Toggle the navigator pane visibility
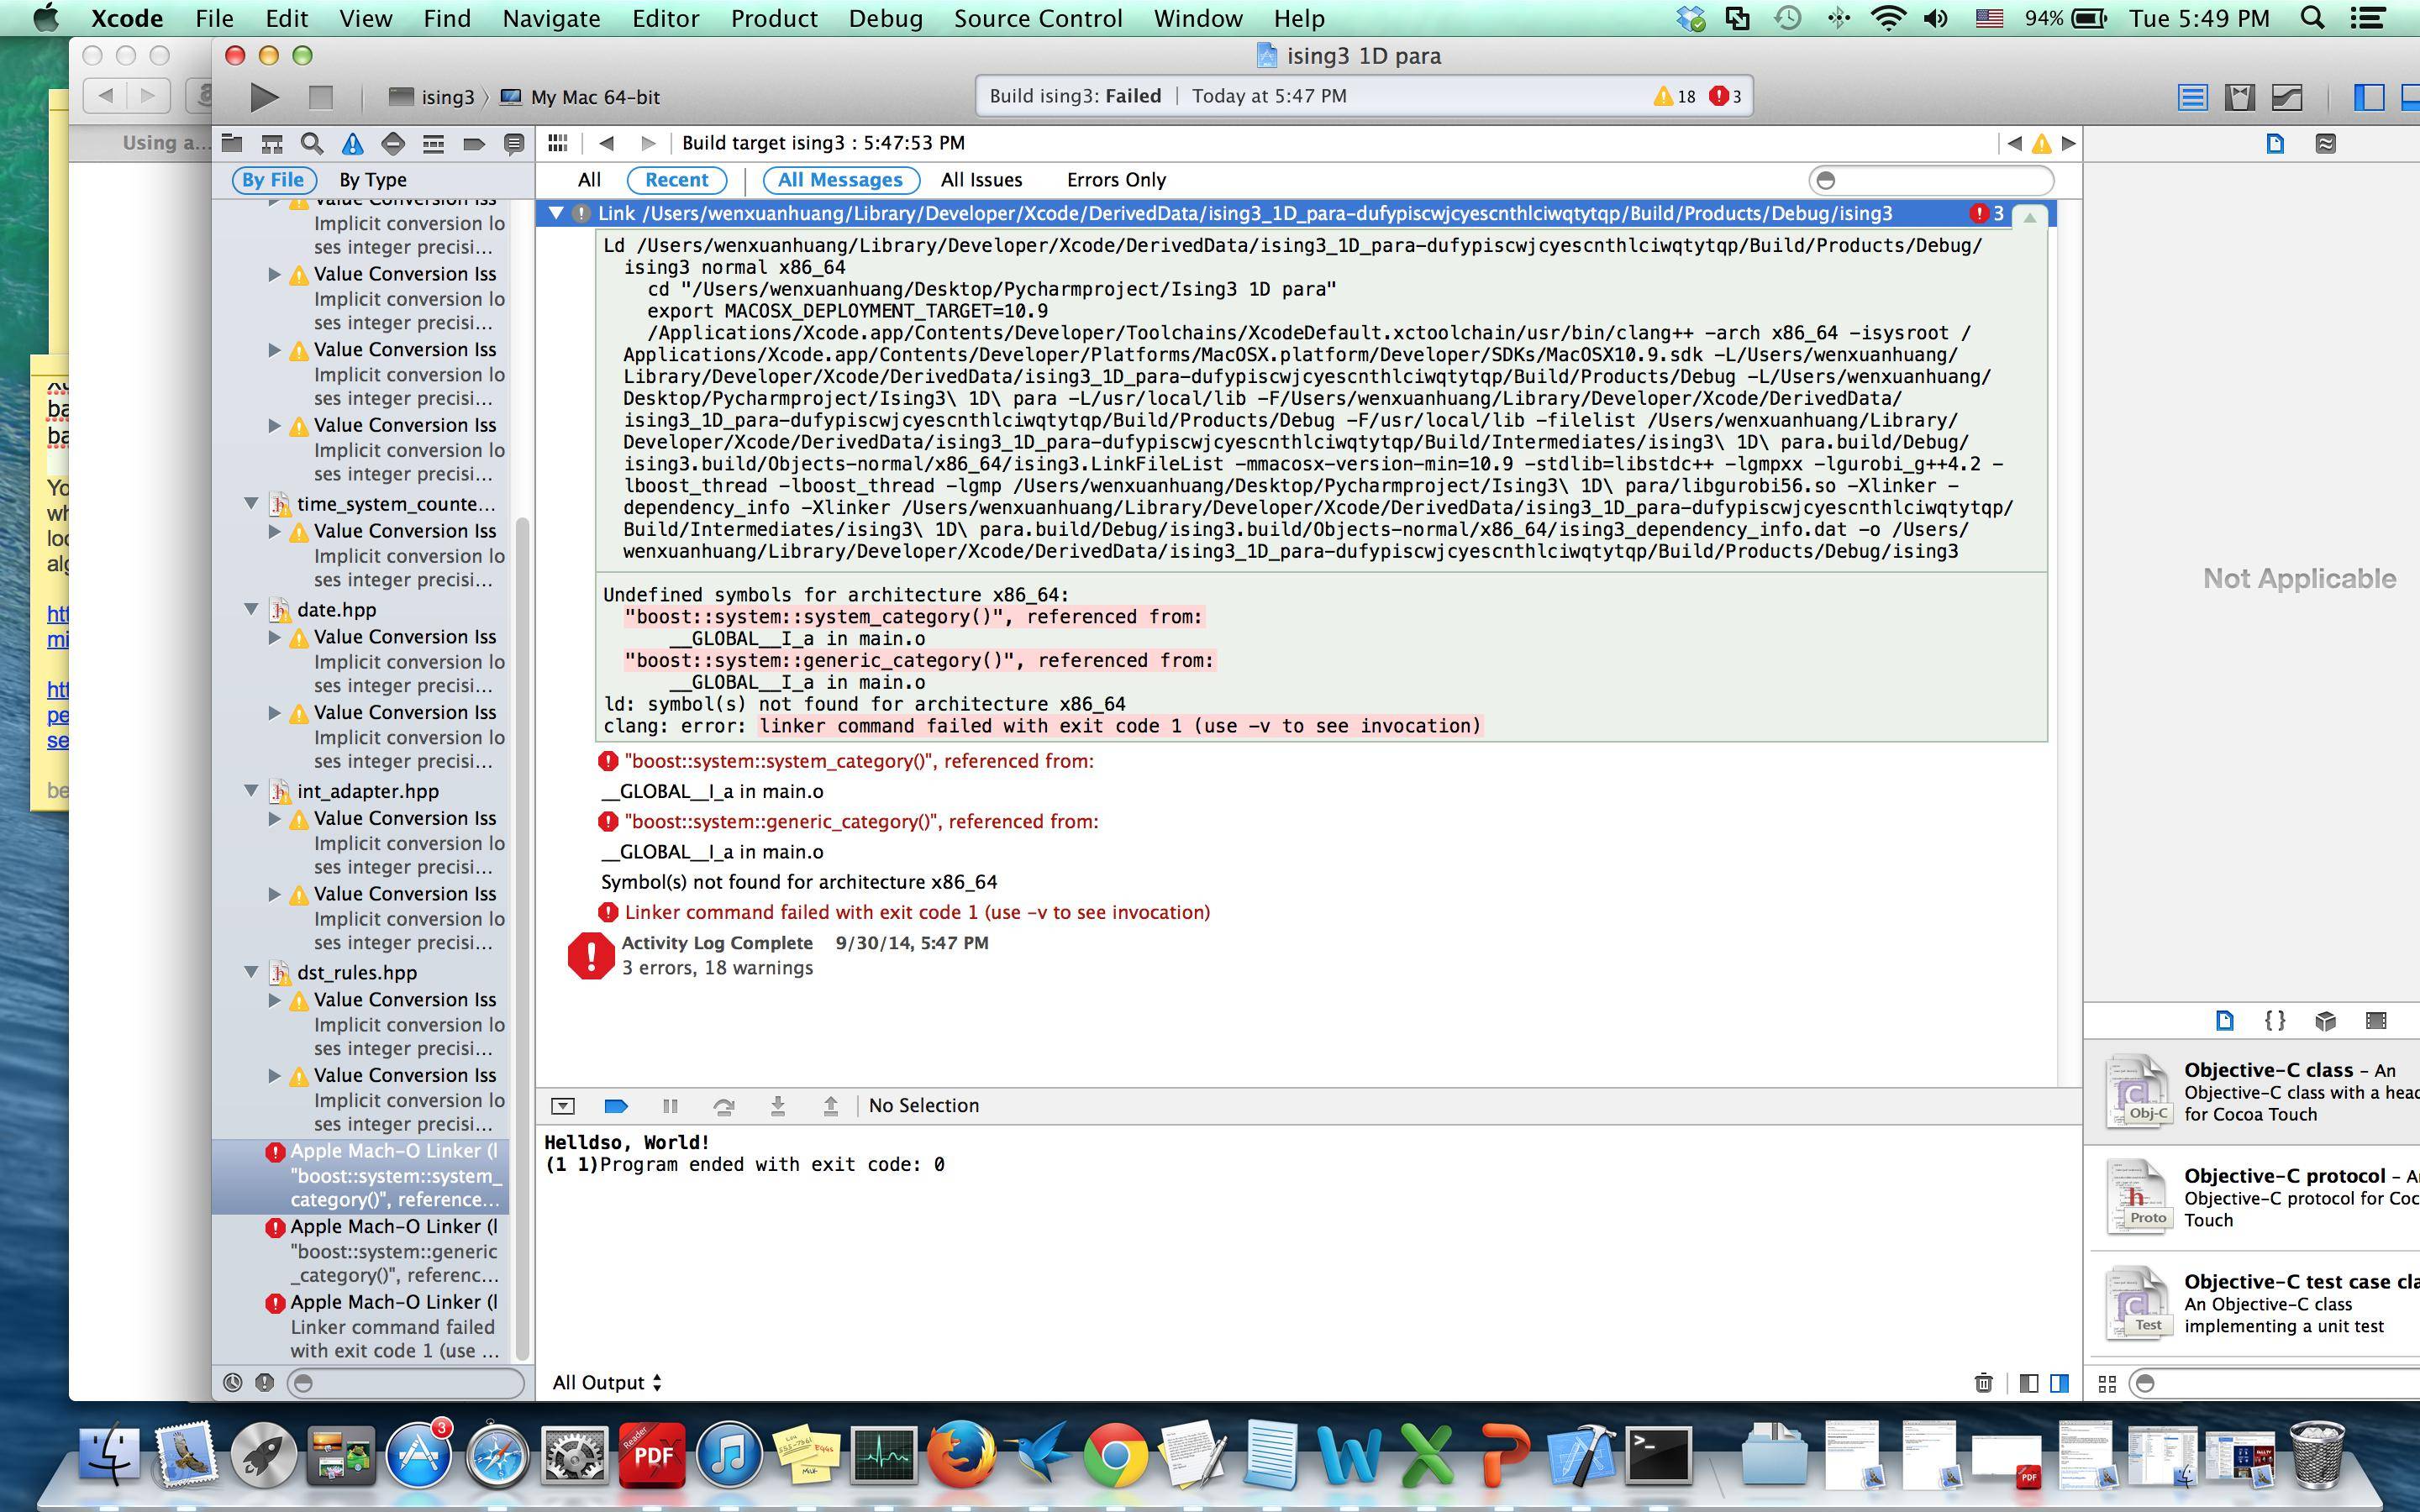The image size is (2420, 1512). 2369,97
